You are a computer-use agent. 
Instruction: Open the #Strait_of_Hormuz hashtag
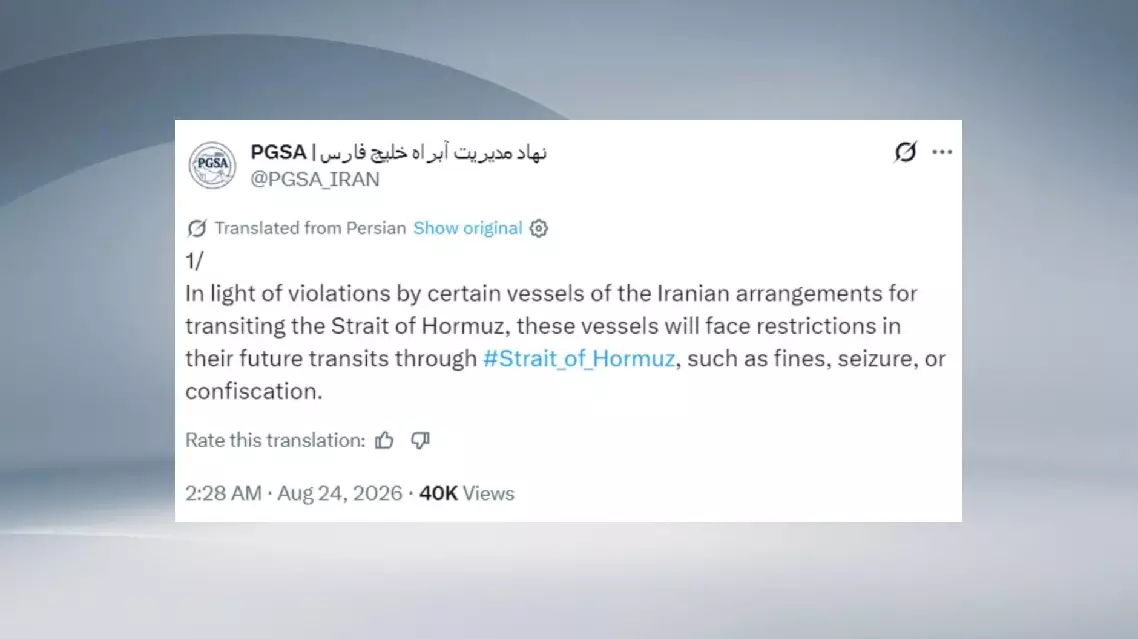tap(579, 359)
